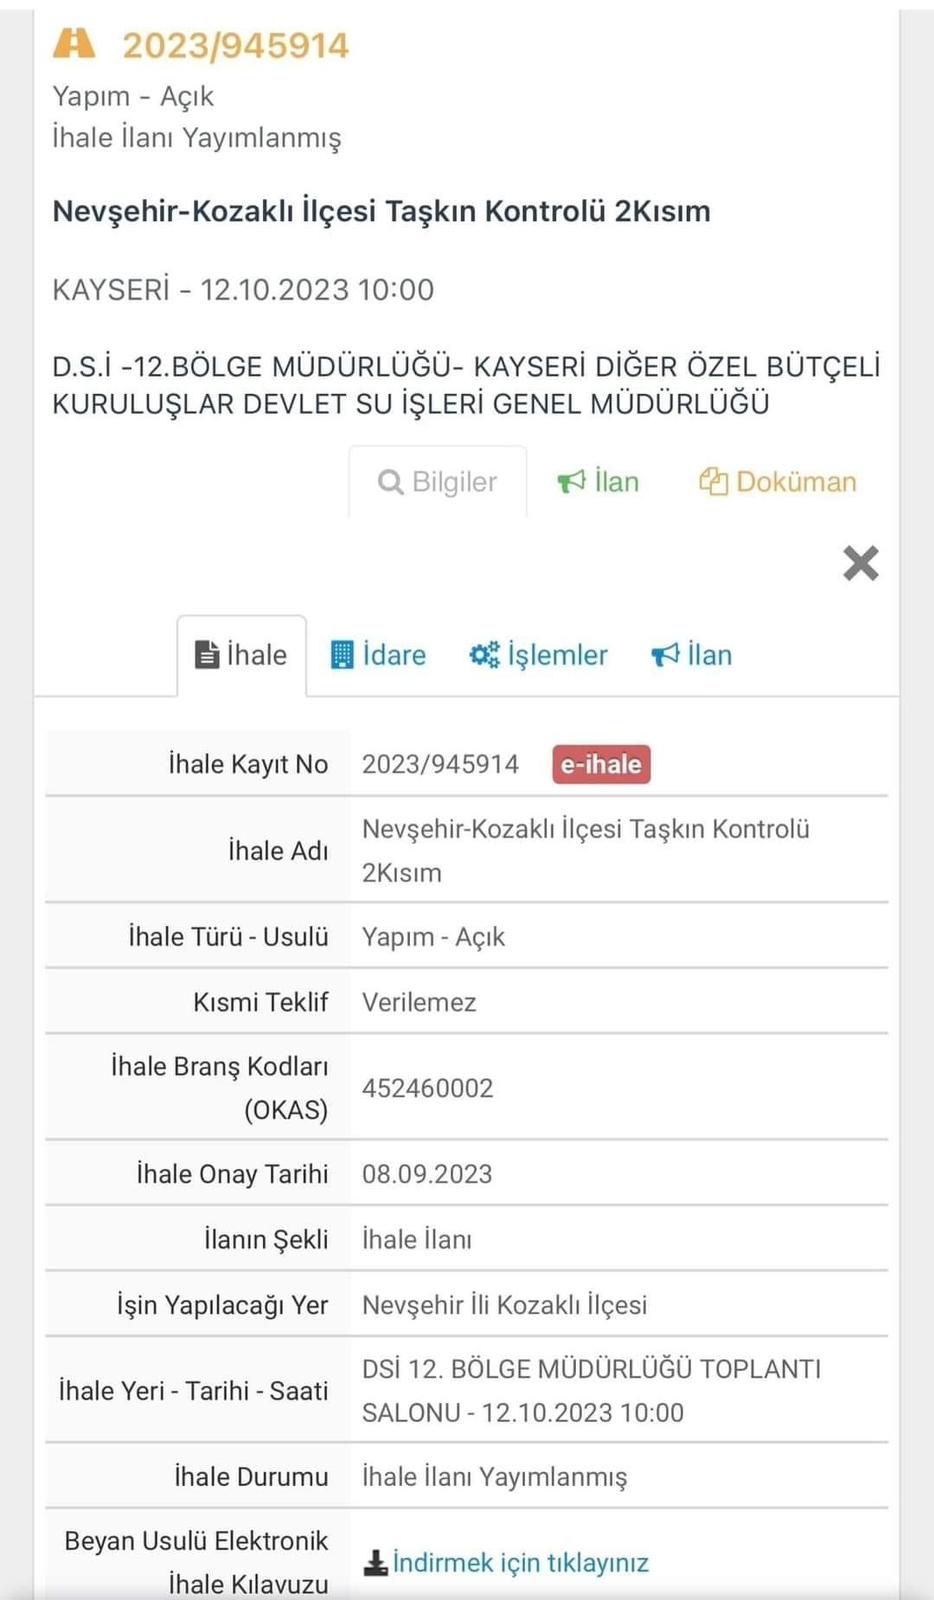Click the blue megaphone İlan icon
Screen dimensions: 934x1600
665,655
